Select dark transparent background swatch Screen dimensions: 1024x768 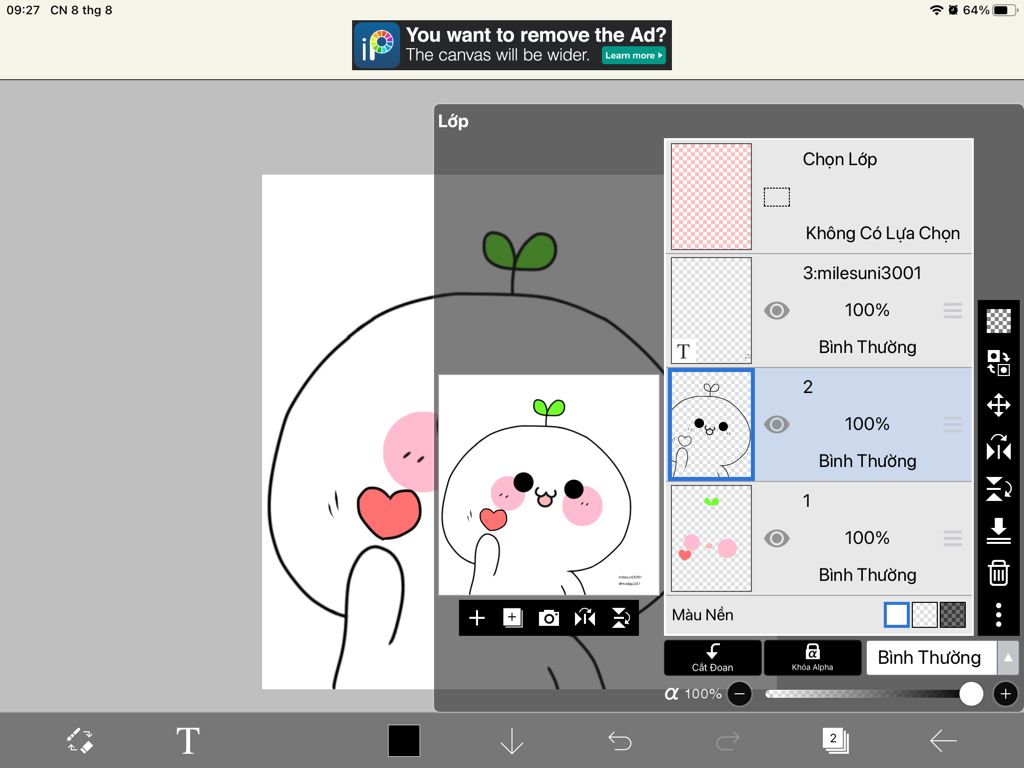pyautogui.click(x=952, y=615)
